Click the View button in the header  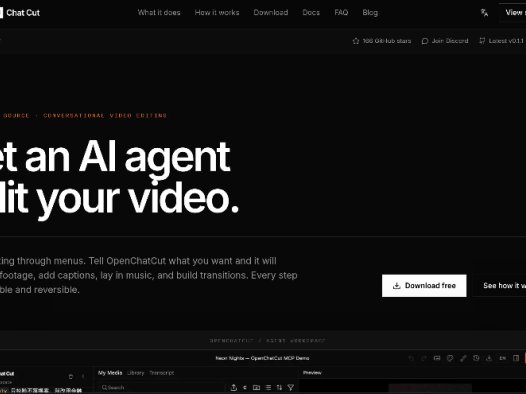pyautogui.click(x=513, y=13)
